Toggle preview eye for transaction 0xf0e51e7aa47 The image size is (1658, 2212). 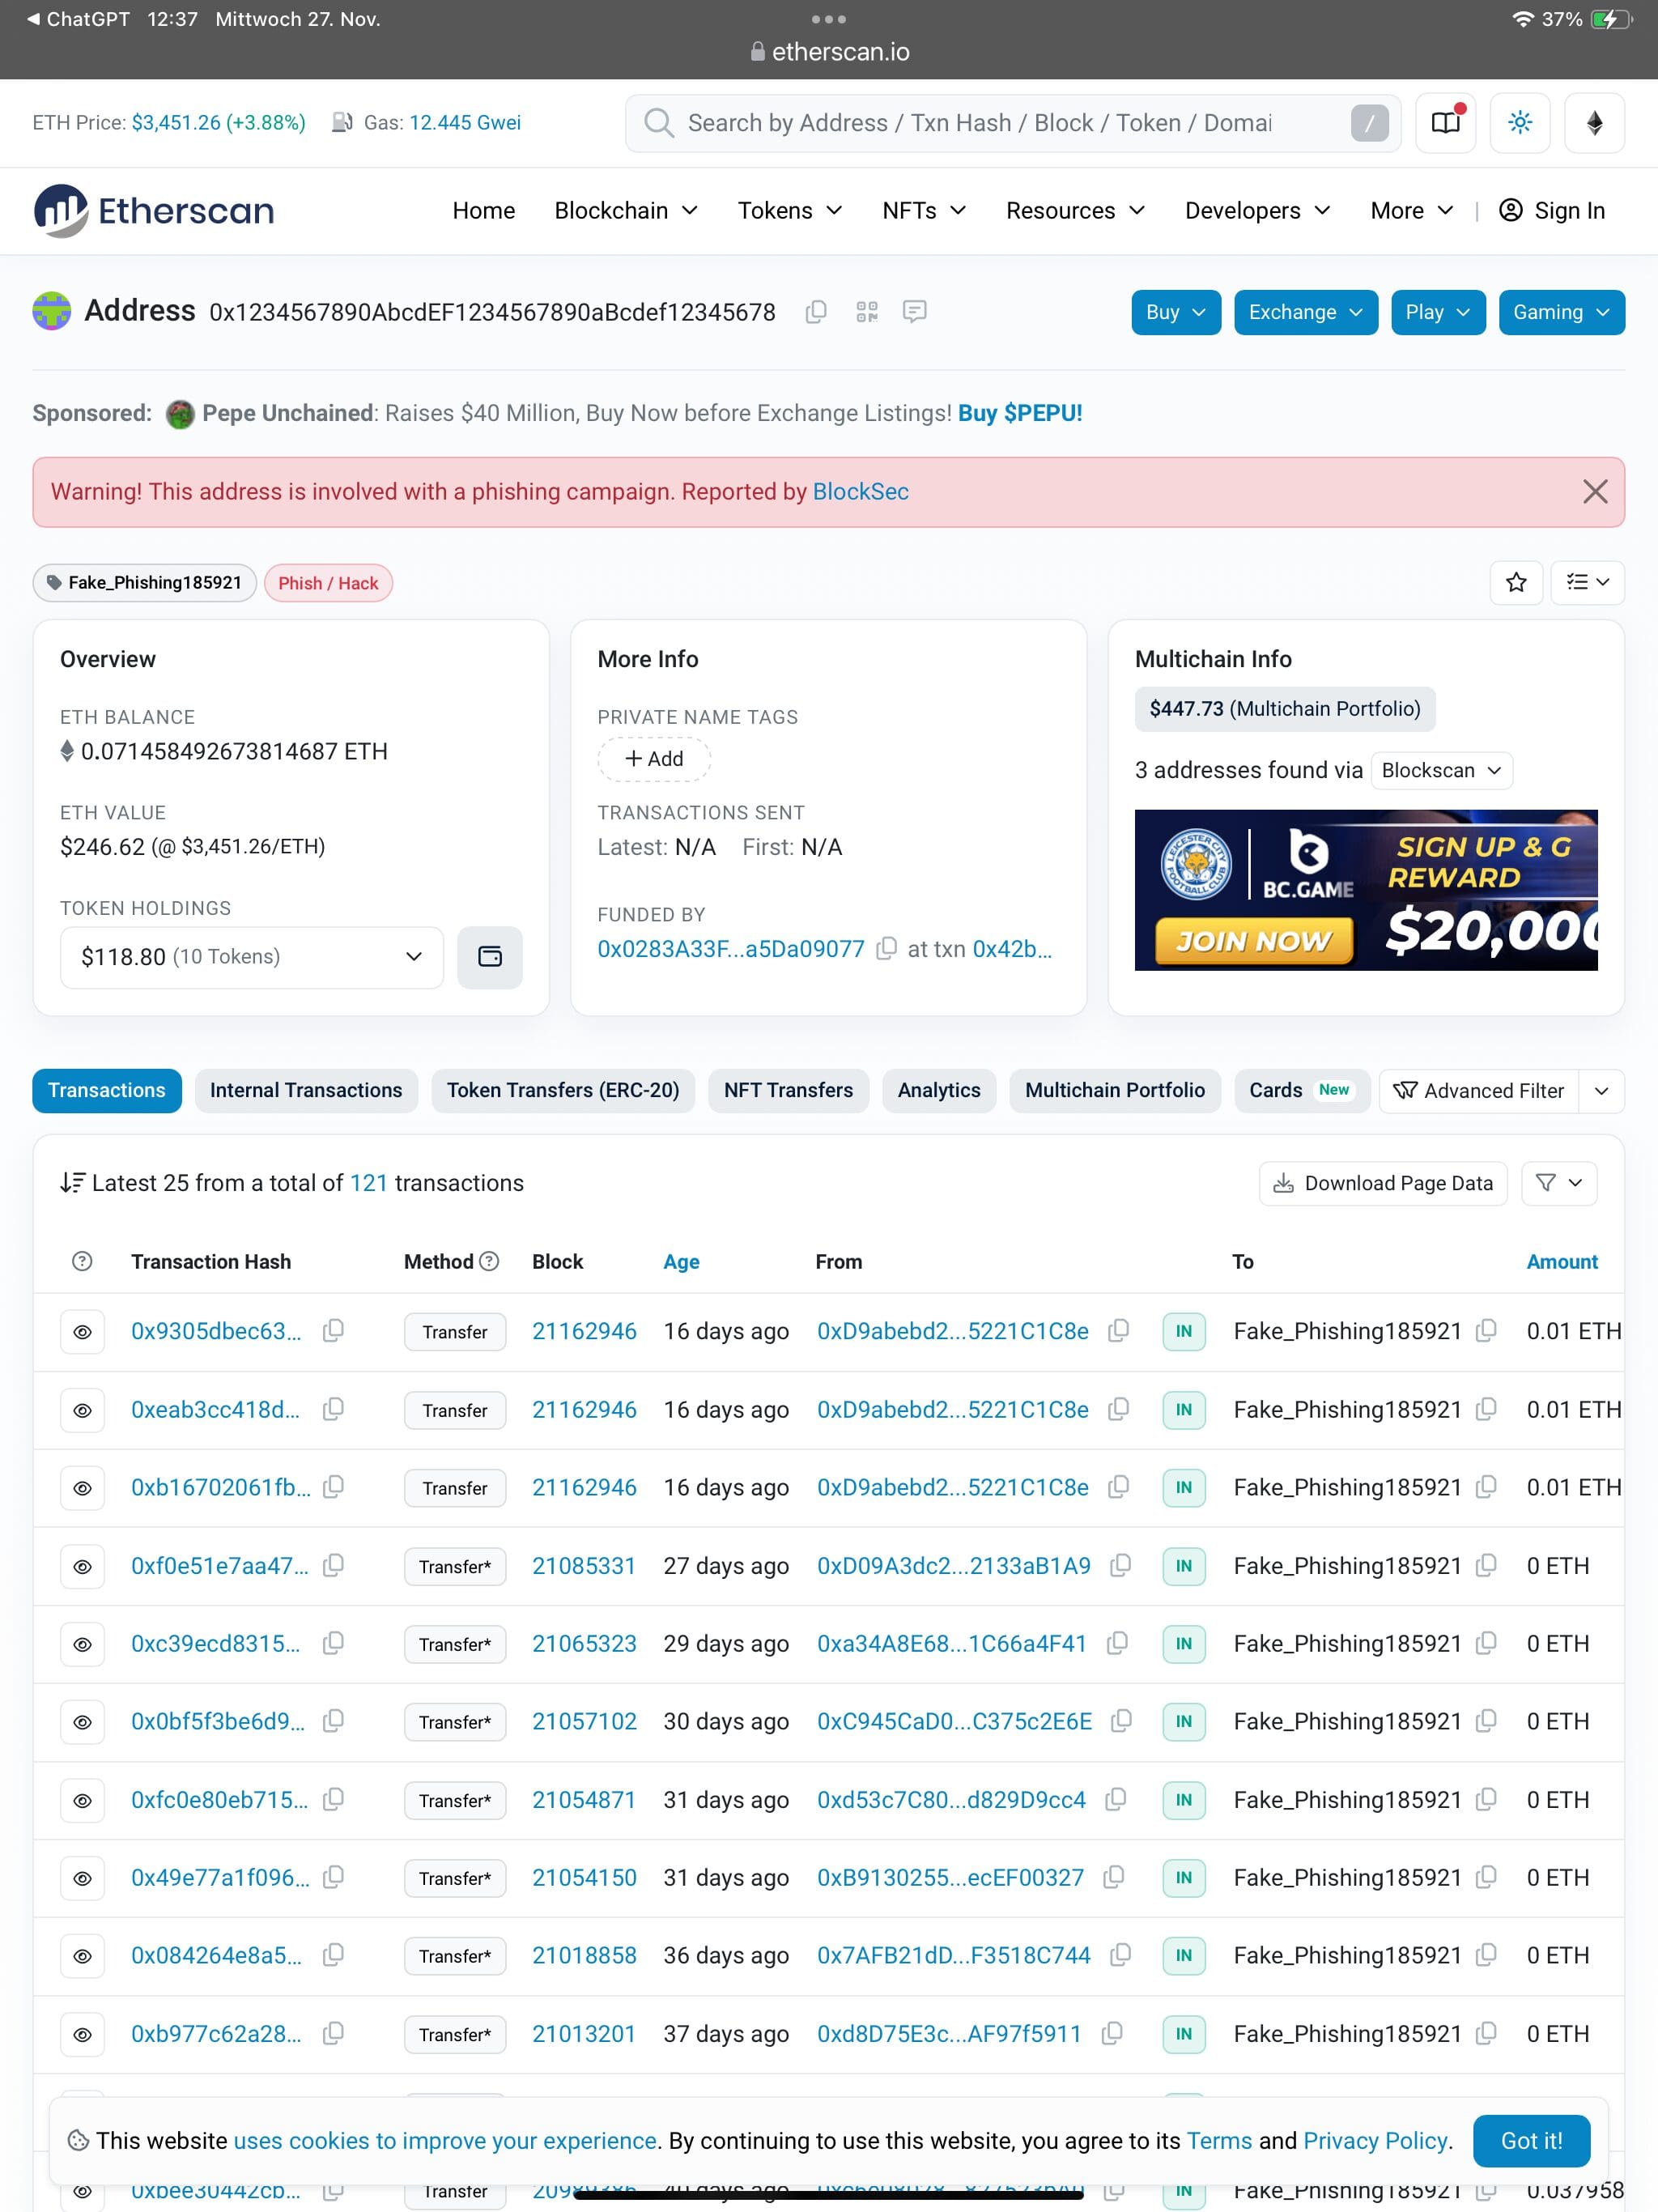[83, 1566]
